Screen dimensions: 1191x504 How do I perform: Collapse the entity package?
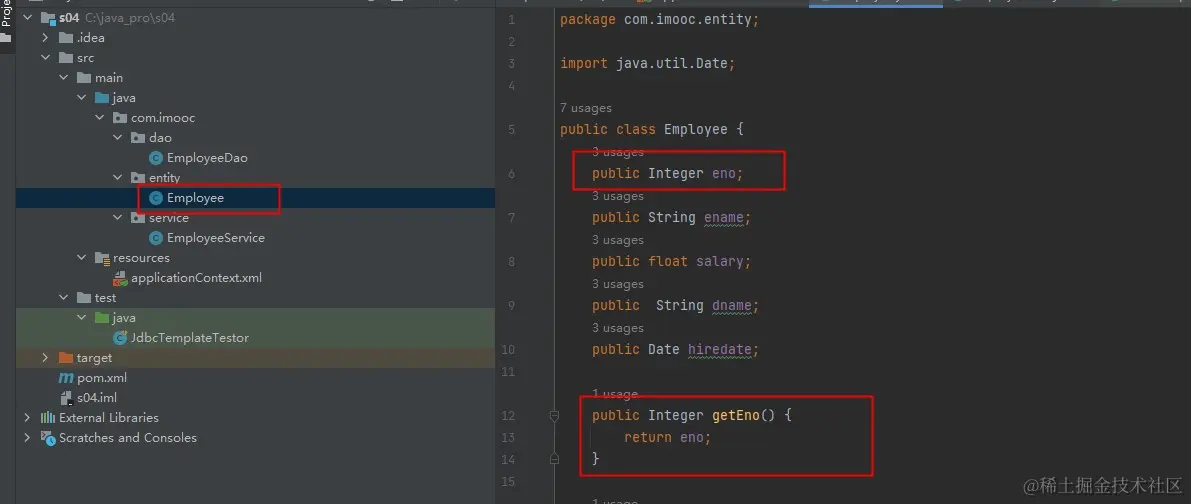[x=117, y=178]
